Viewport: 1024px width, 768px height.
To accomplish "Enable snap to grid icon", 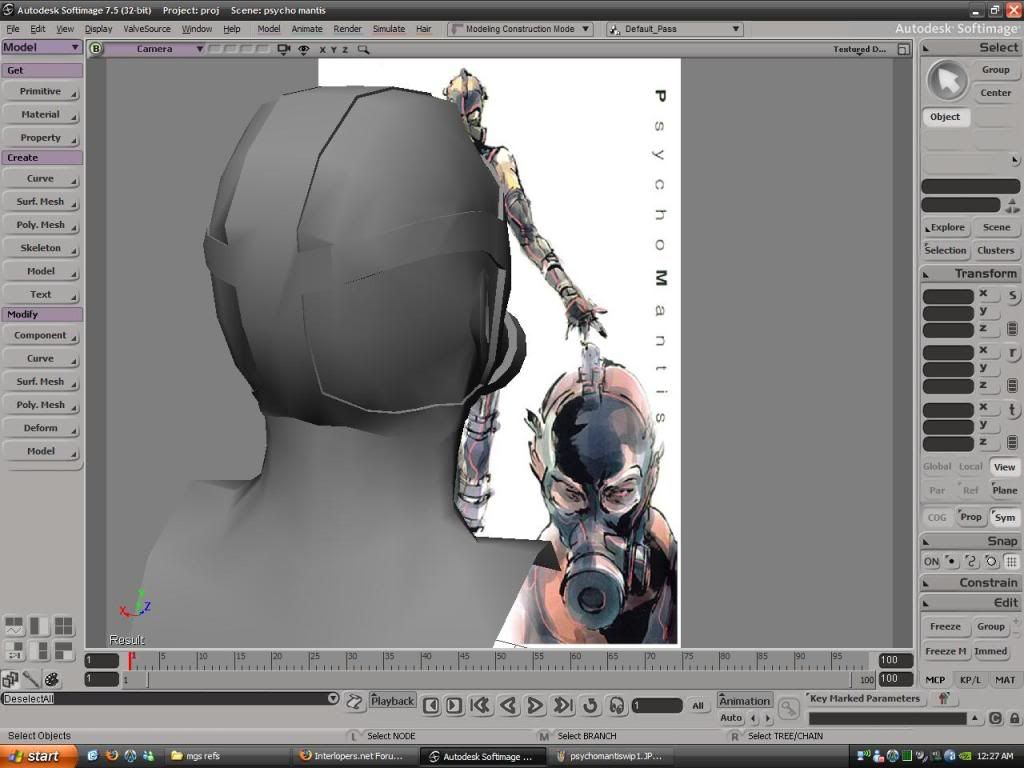I will click(1011, 562).
